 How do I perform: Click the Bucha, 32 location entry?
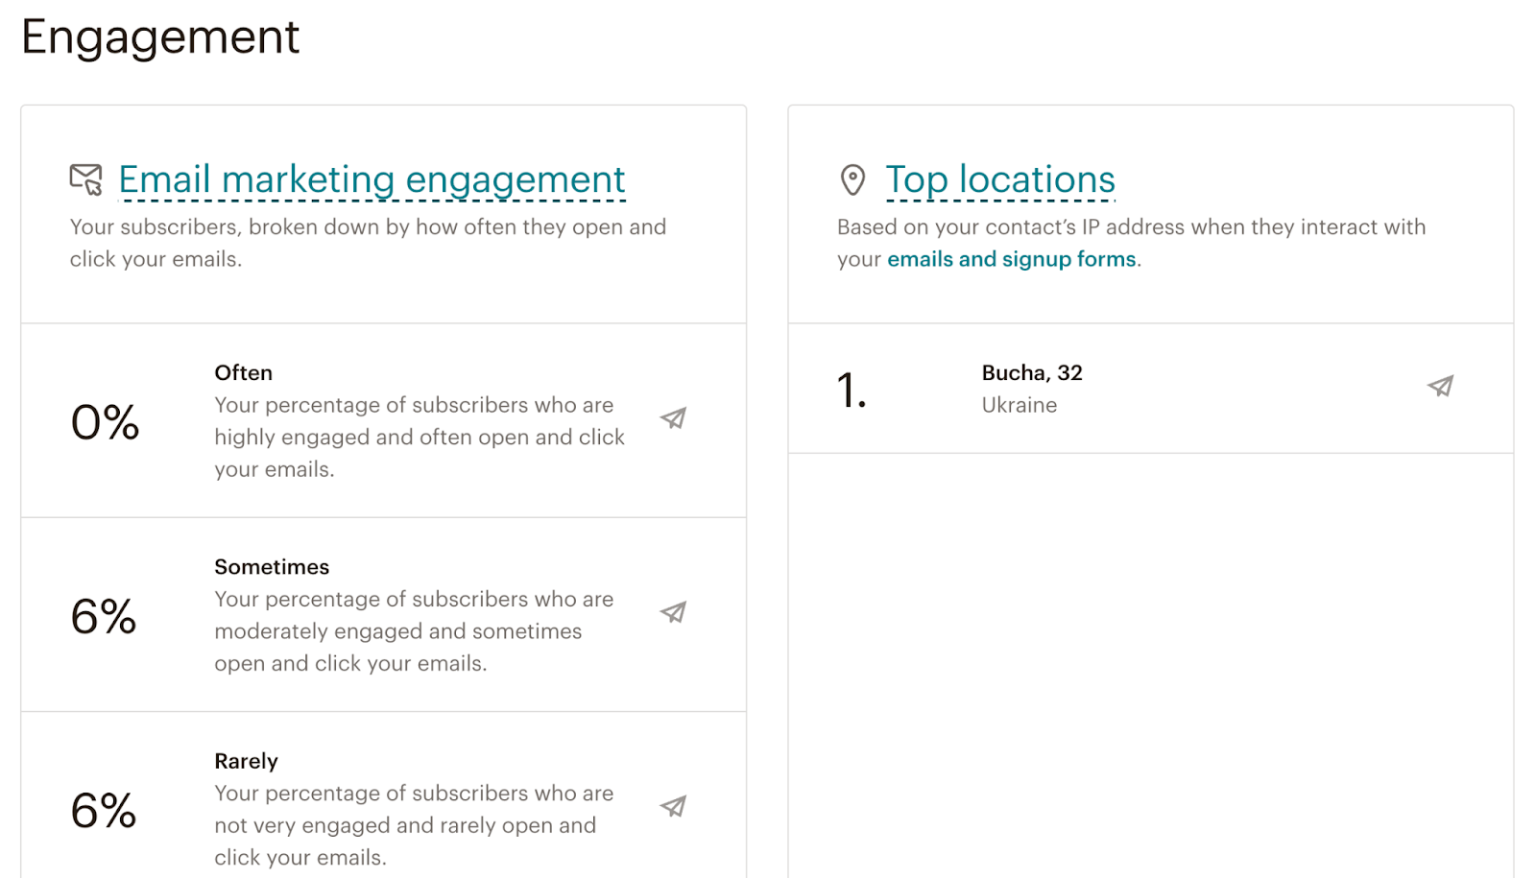tap(1032, 372)
